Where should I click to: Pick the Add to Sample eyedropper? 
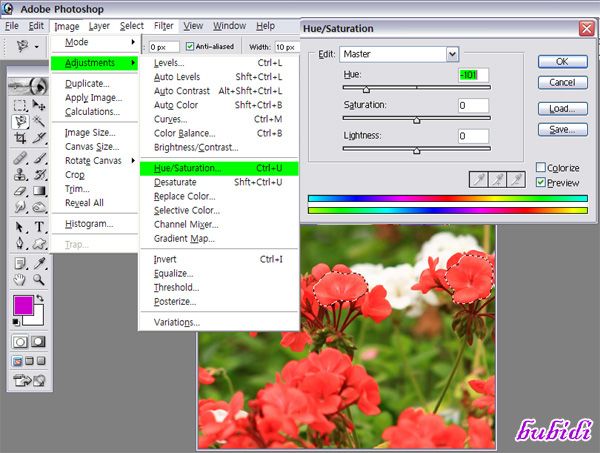(x=497, y=179)
